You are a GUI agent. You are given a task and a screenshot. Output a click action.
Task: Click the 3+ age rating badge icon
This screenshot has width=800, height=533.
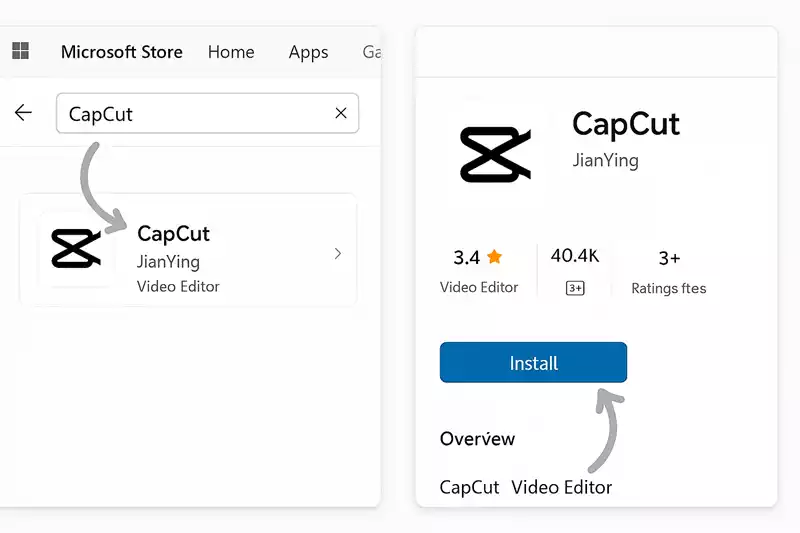click(x=575, y=288)
